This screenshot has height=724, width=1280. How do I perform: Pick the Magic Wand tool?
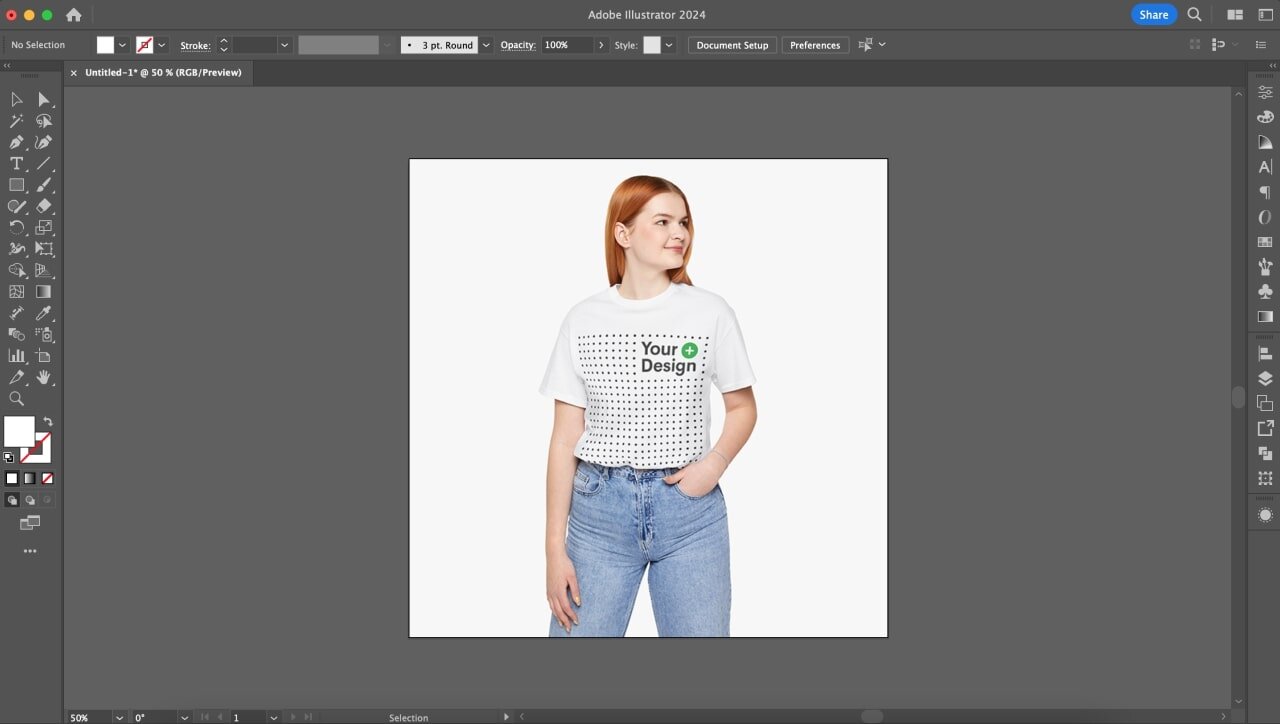click(16, 121)
